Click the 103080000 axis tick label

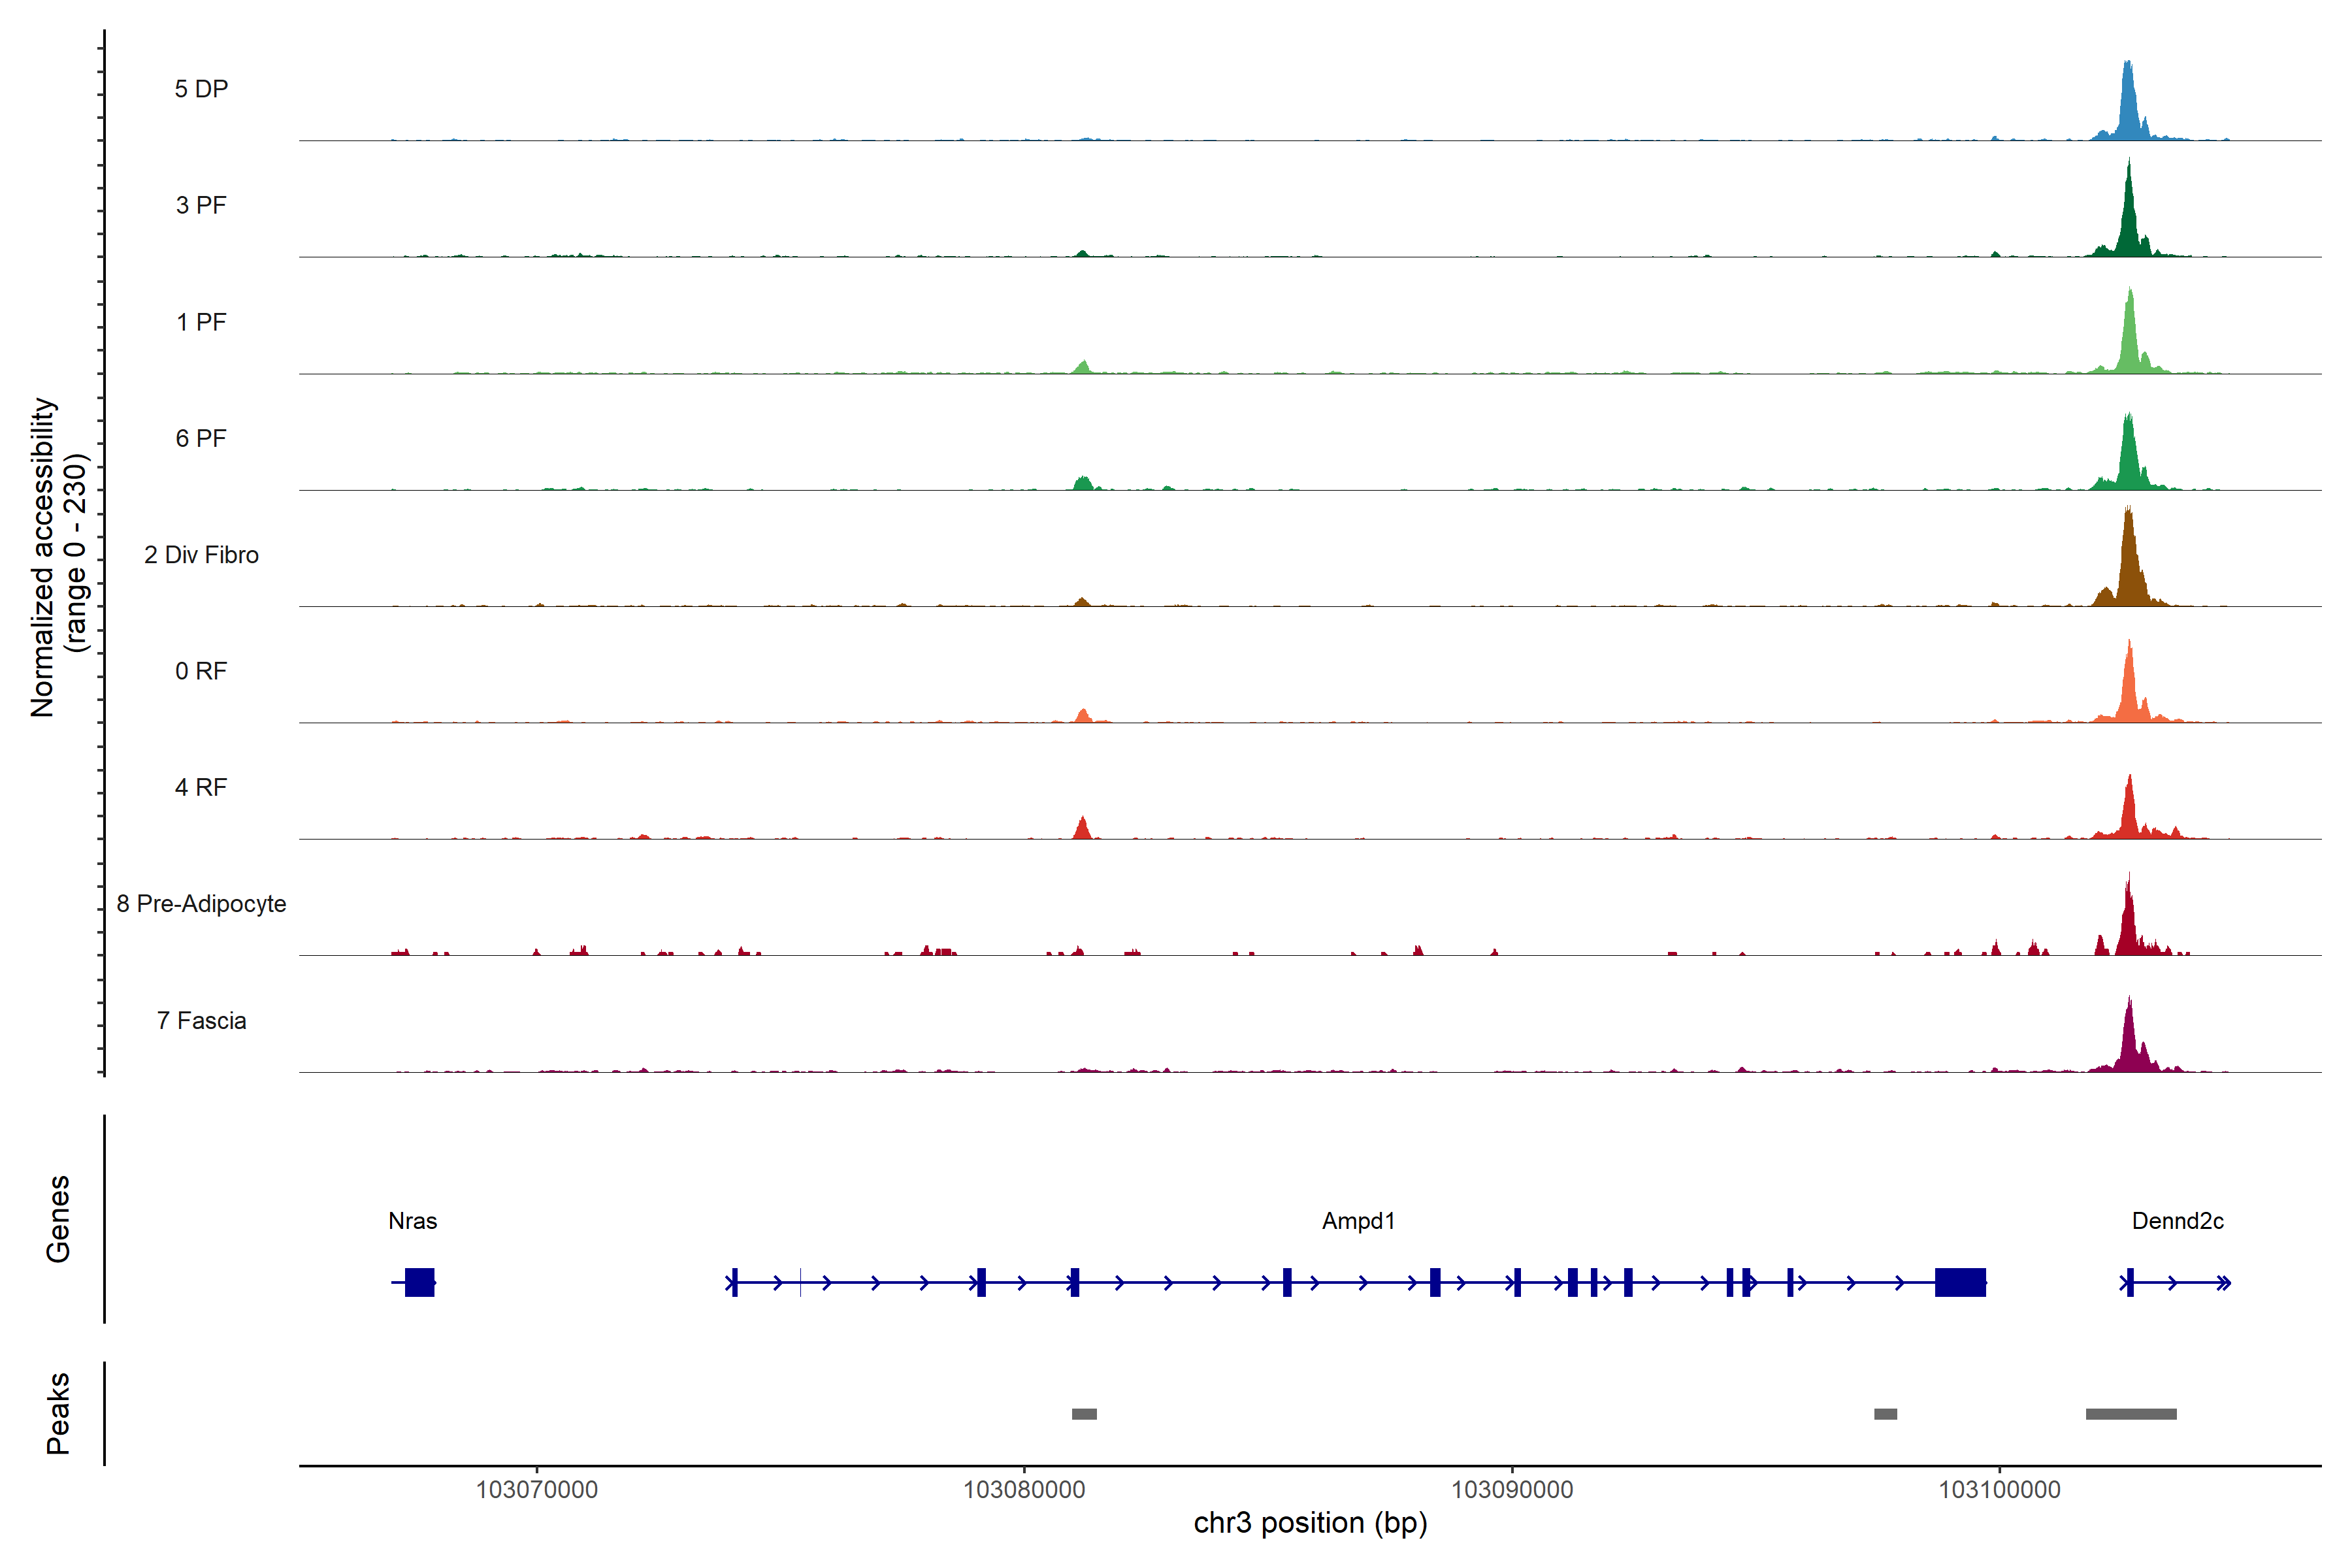[1024, 1490]
